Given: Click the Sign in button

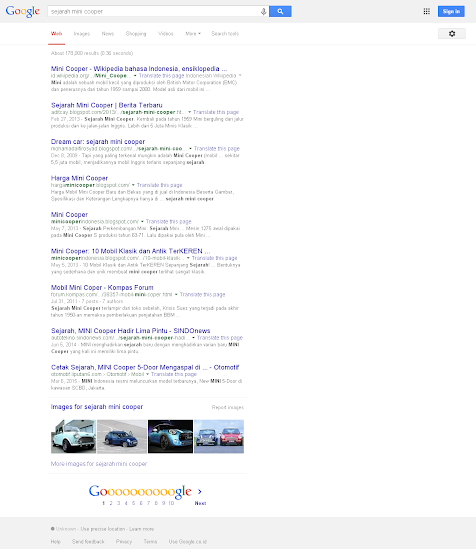Looking at the screenshot, I should 451,11.
